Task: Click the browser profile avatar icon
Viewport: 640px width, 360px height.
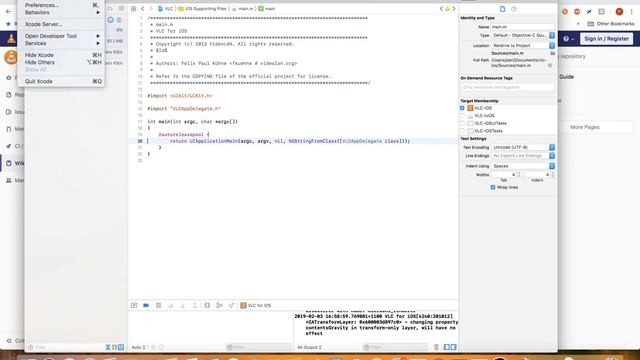Action: (619, 12)
